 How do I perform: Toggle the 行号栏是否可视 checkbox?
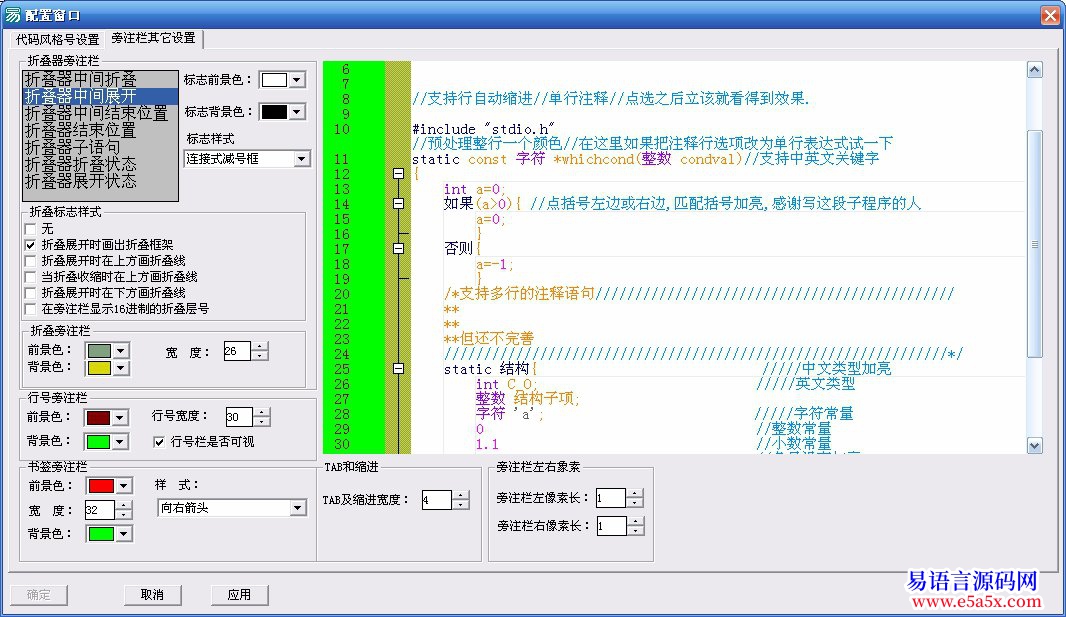(159, 442)
